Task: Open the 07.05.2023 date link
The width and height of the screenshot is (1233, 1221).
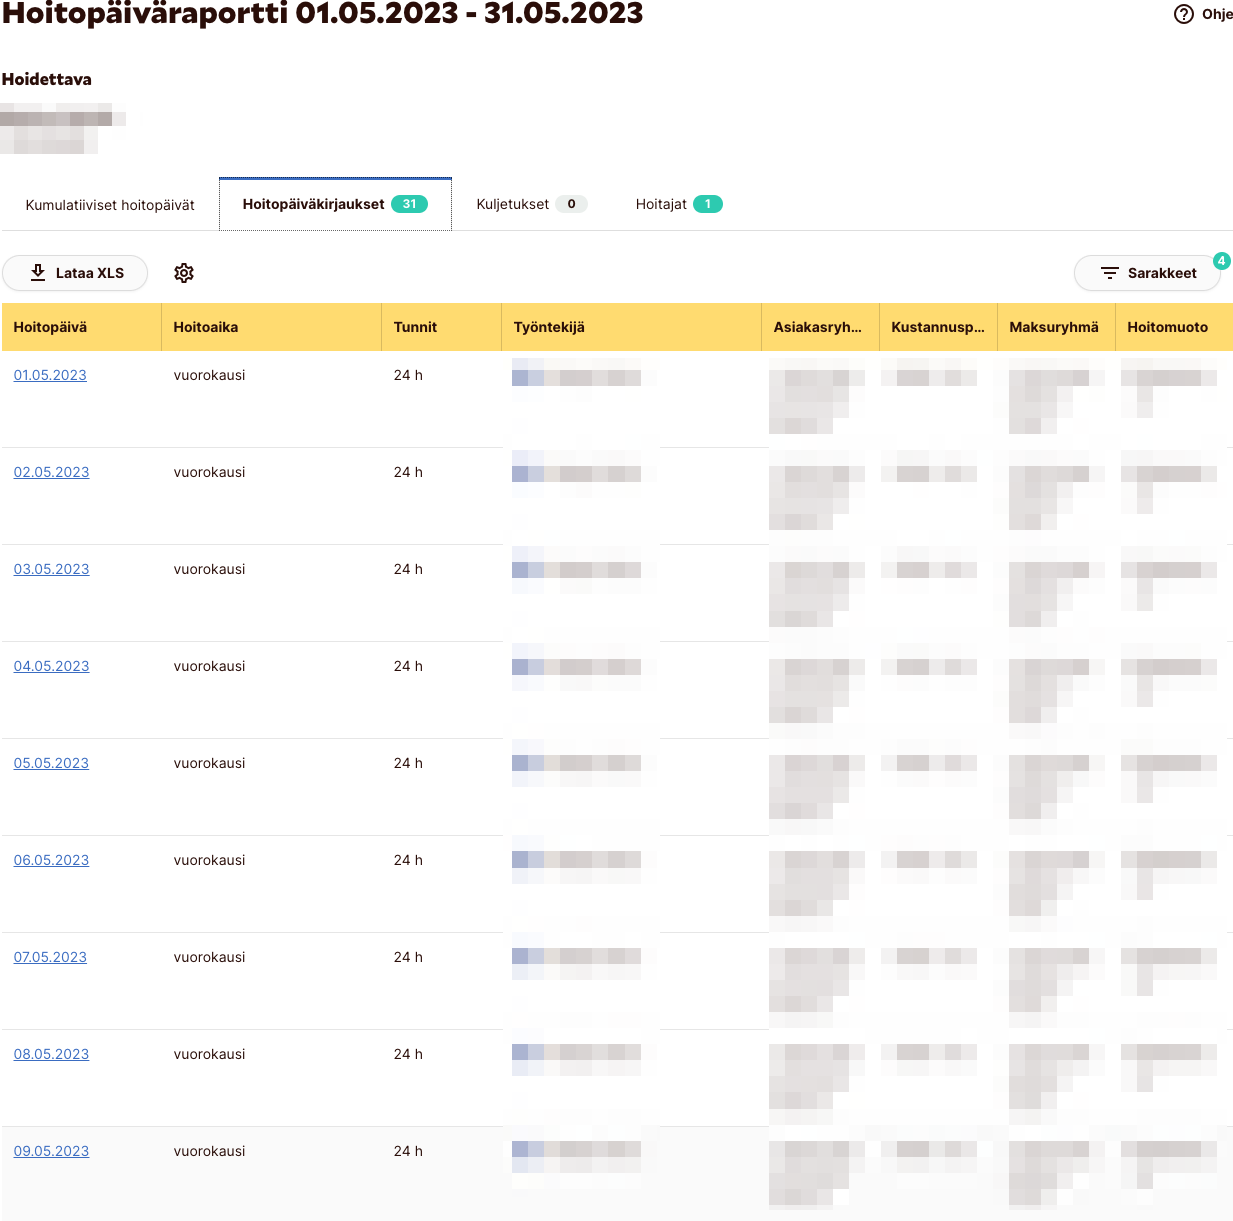Action: click(x=50, y=957)
